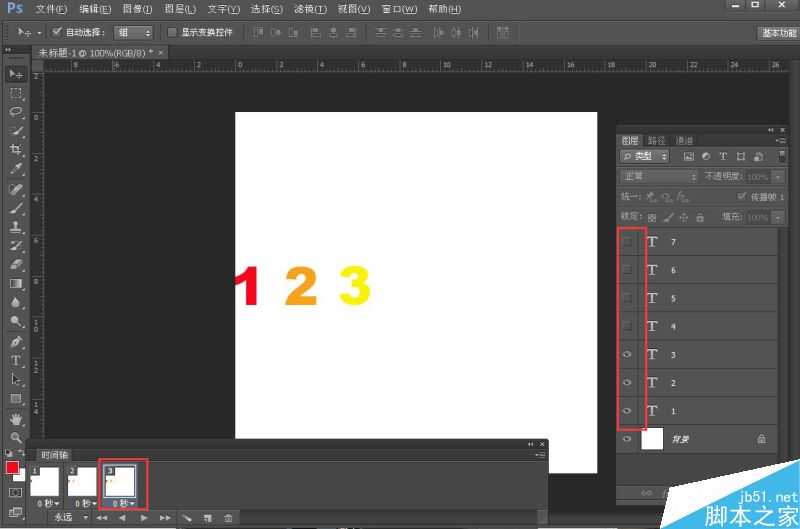Select the Hand tool
This screenshot has height=529, width=800.
point(16,419)
